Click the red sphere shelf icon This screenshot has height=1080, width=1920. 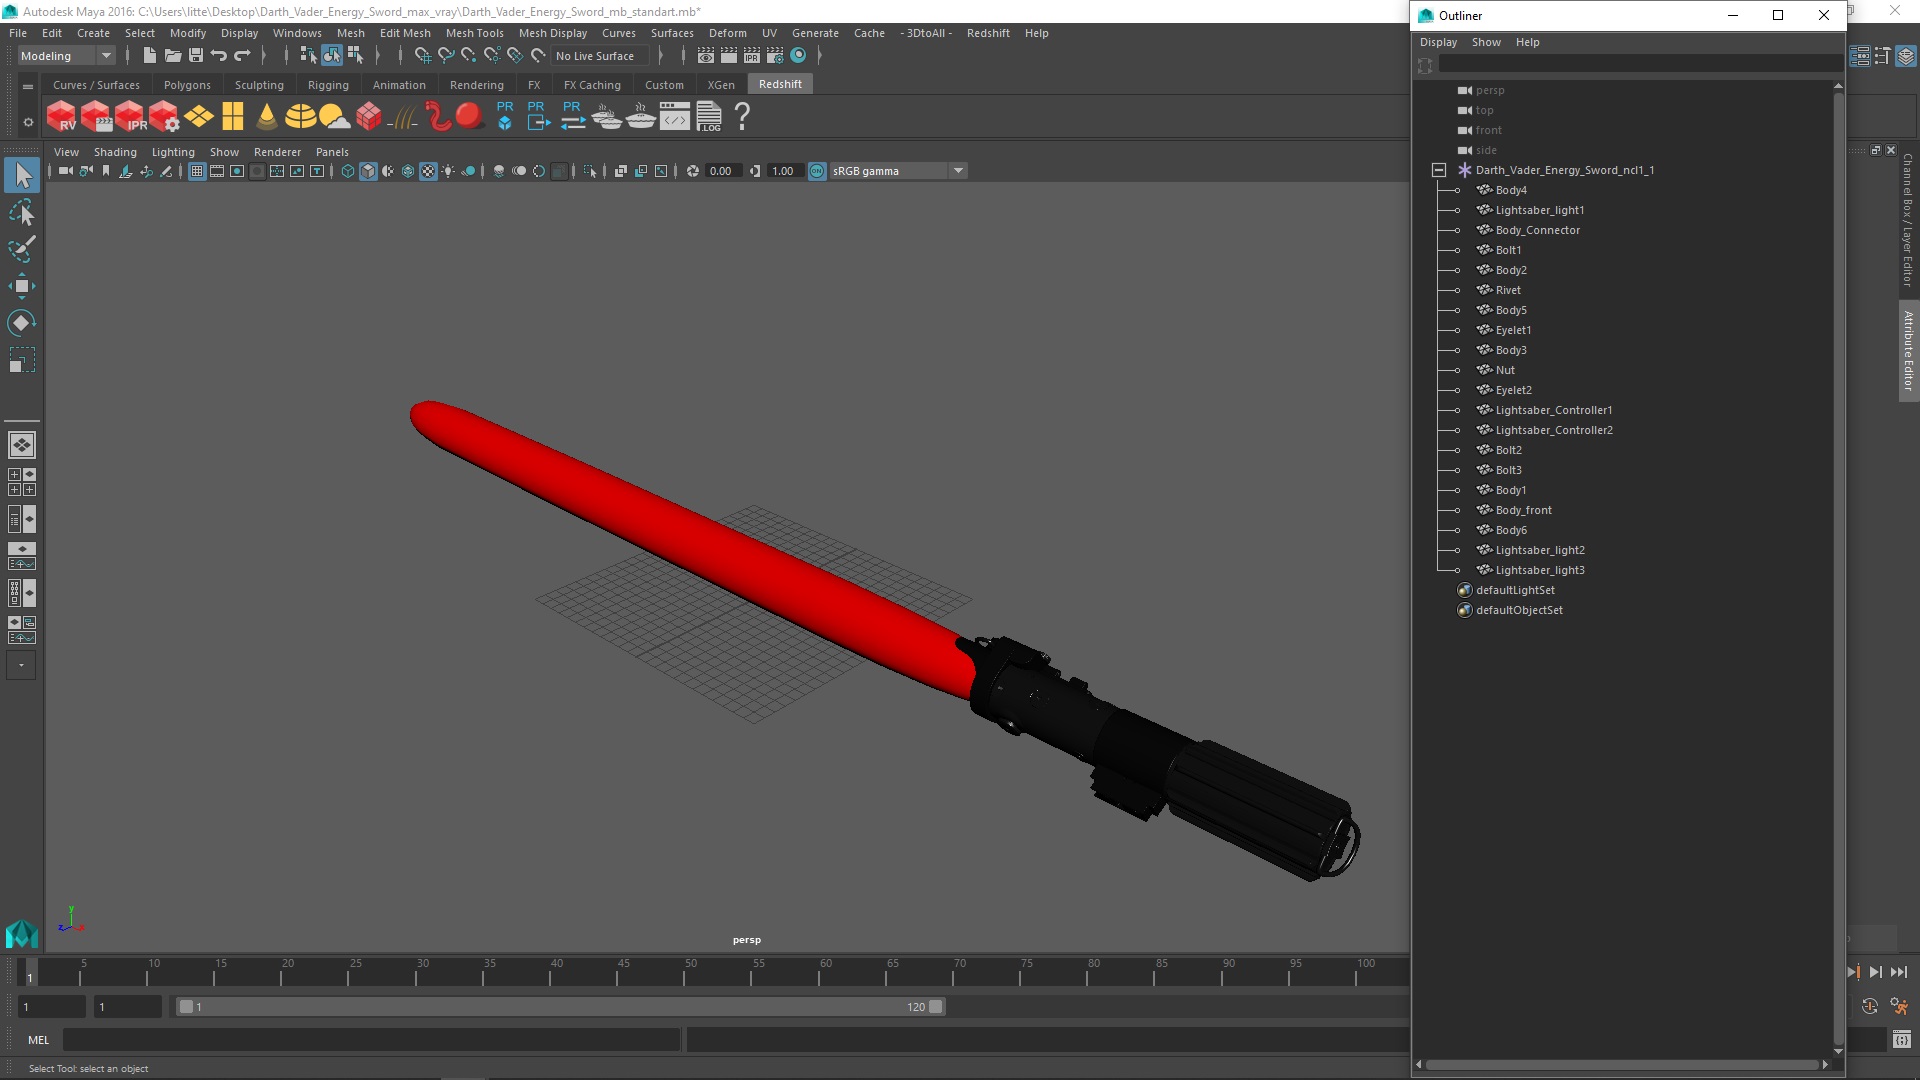[468, 116]
